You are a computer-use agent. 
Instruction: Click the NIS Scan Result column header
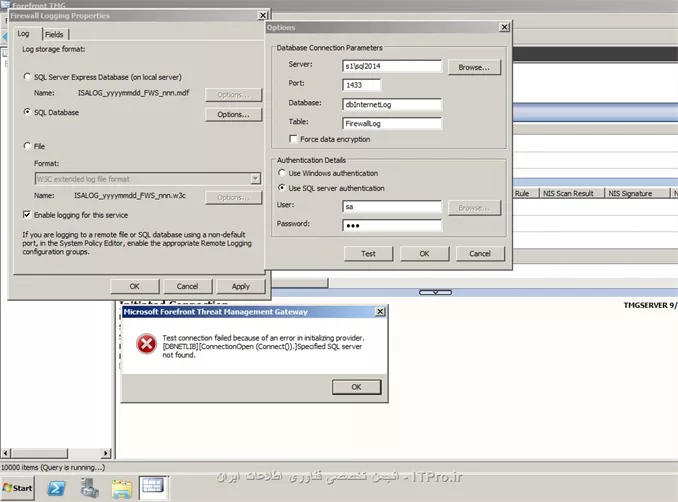tap(572, 193)
